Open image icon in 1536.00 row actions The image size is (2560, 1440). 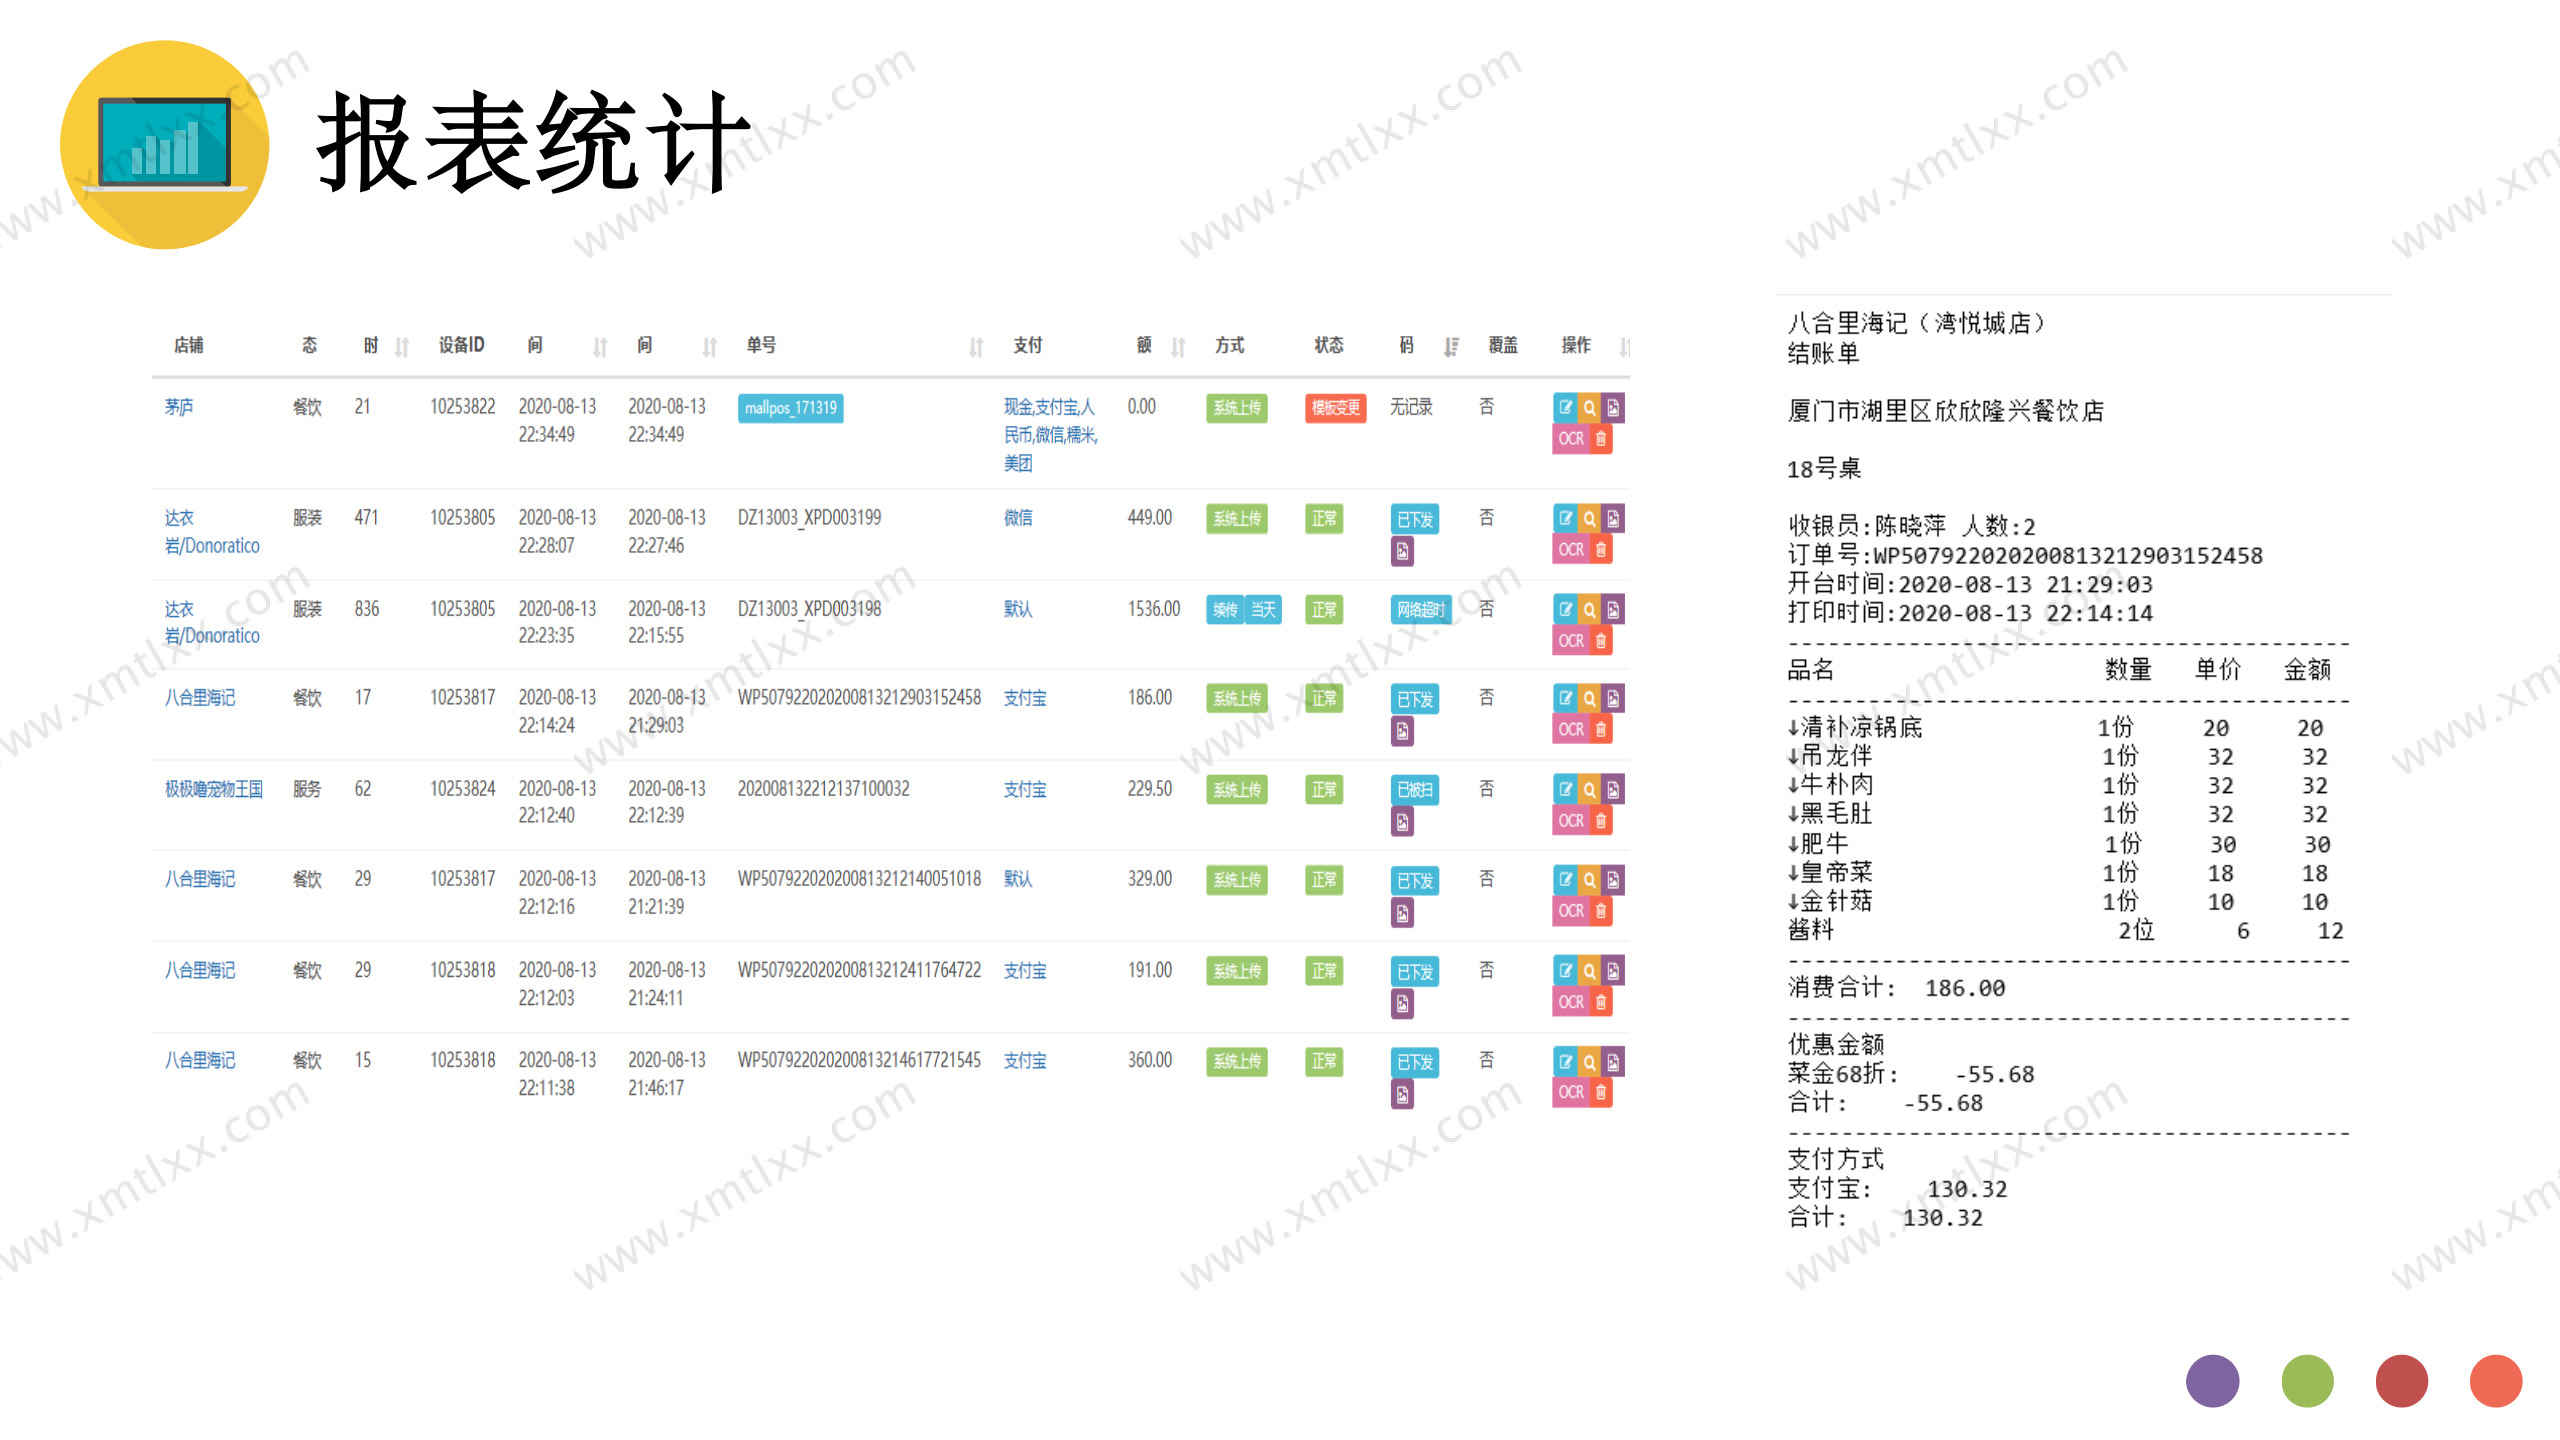pyautogui.click(x=1613, y=609)
